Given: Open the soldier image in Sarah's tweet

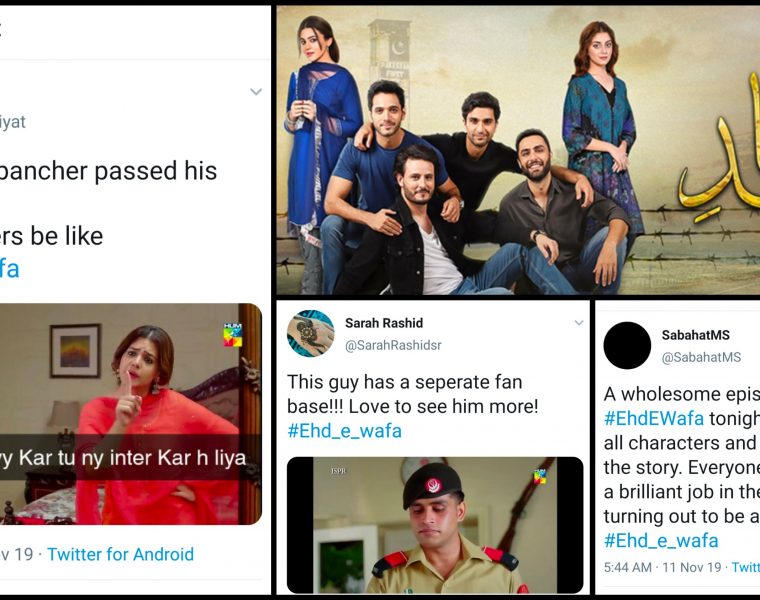Looking at the screenshot, I should [434, 525].
